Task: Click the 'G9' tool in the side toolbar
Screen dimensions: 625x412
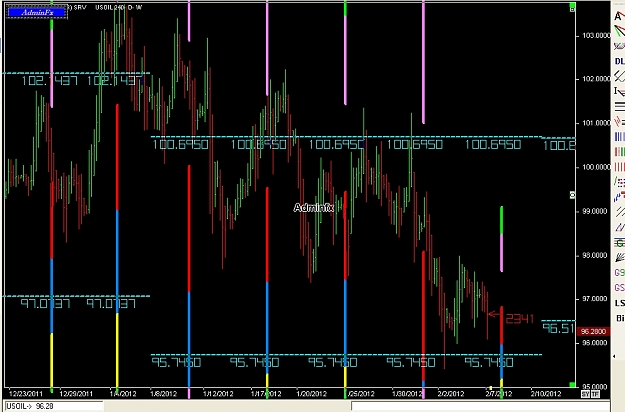Action: [619, 273]
